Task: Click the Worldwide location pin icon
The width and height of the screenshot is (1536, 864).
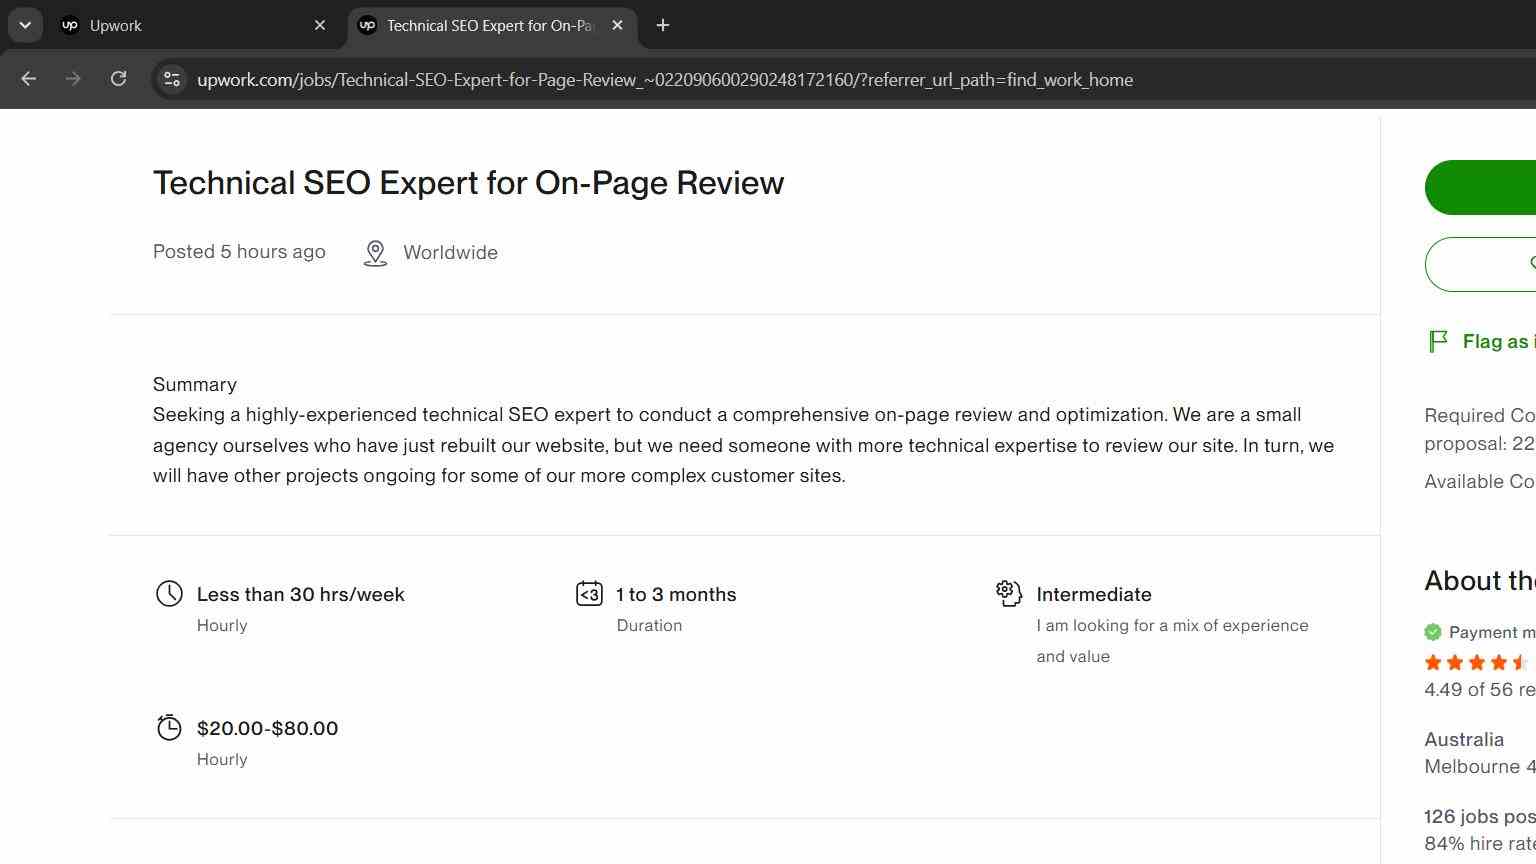Action: pos(375,253)
